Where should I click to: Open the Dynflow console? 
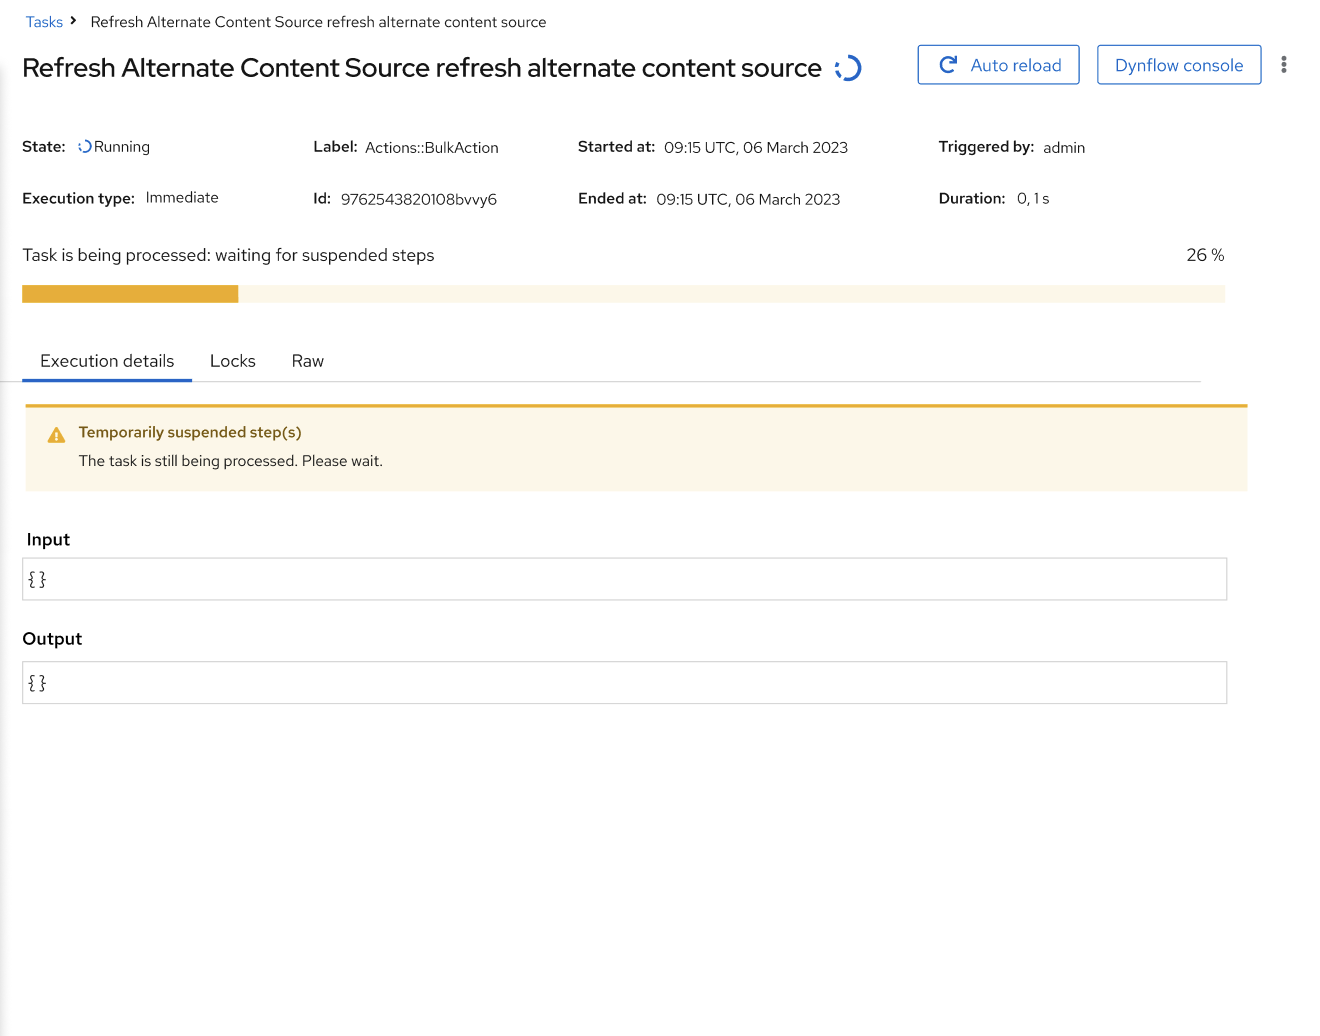click(1178, 65)
